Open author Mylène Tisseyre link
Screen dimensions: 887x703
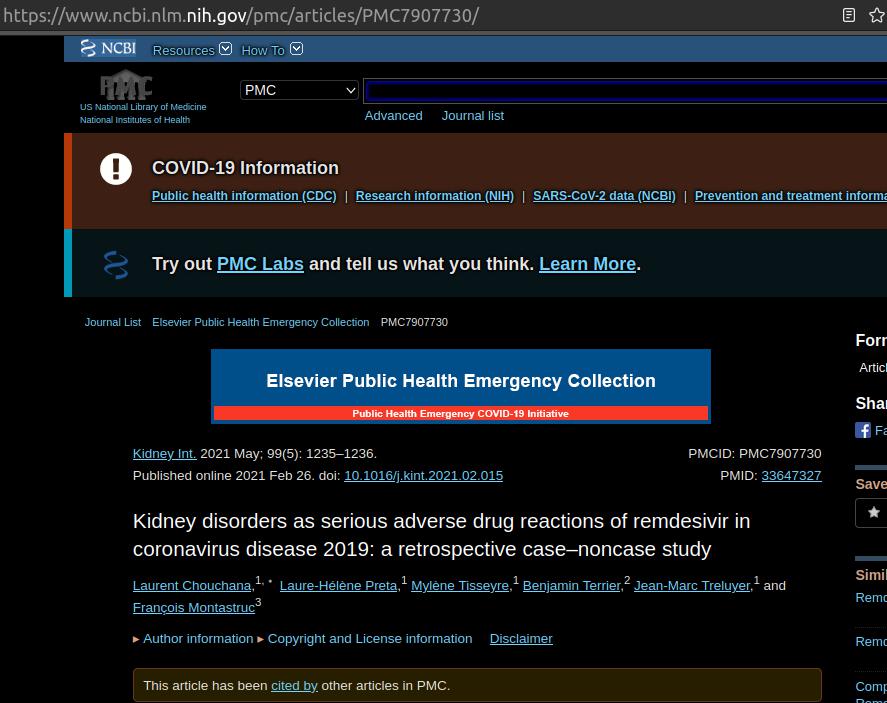[460, 586]
